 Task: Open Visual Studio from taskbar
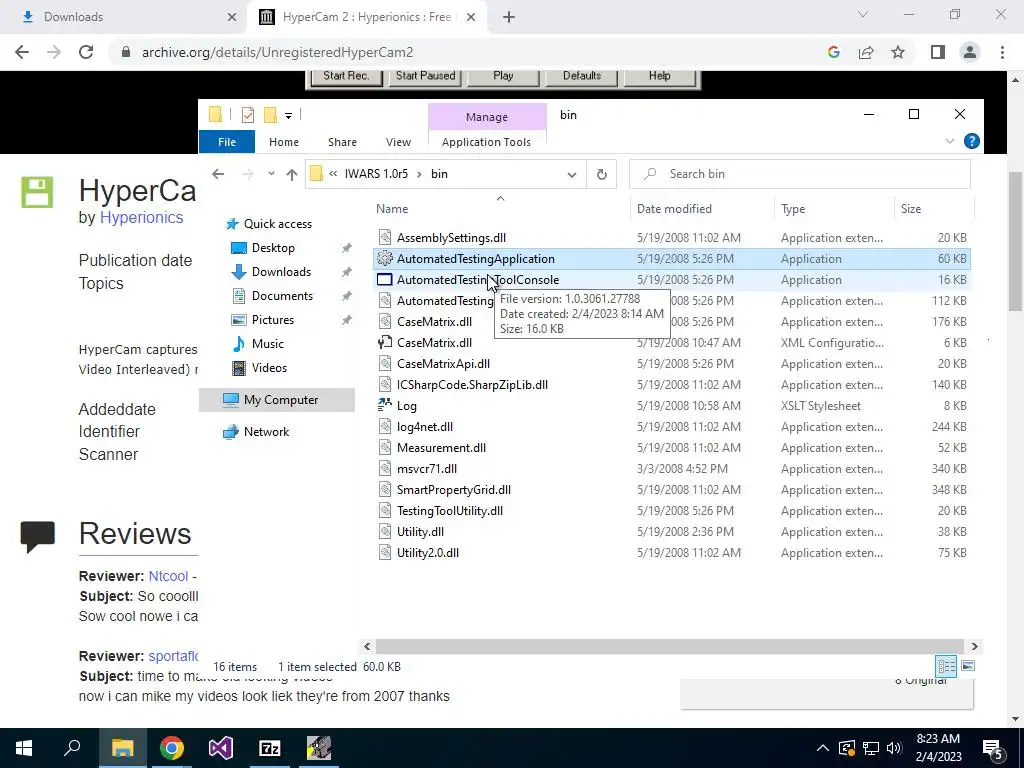click(x=221, y=748)
